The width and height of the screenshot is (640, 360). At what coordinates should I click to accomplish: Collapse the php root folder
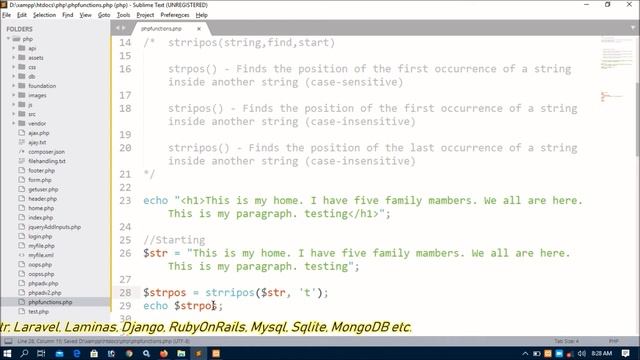8,39
